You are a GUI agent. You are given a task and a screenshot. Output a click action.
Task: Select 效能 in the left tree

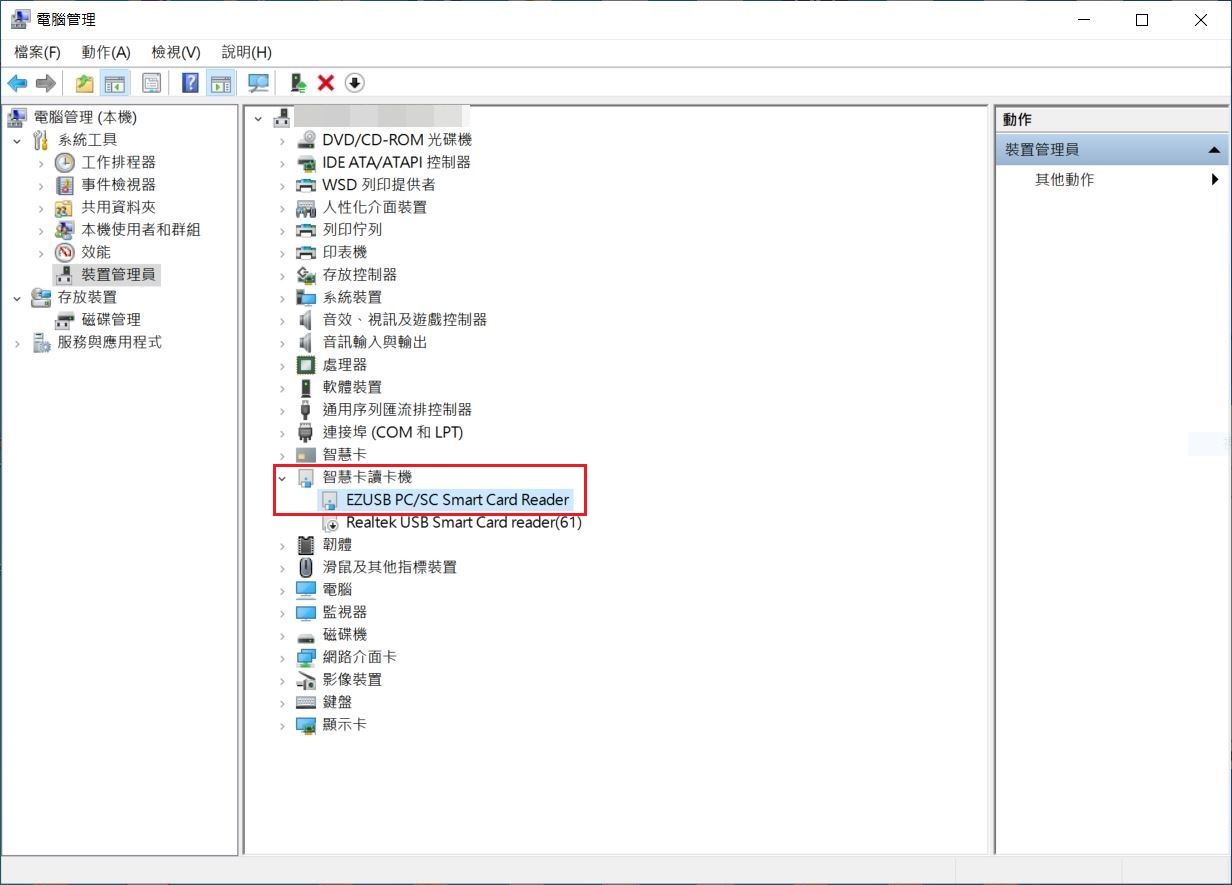point(96,252)
